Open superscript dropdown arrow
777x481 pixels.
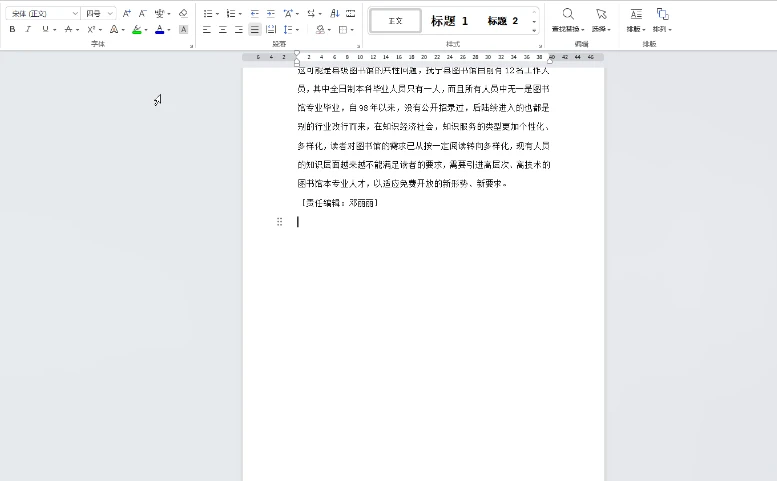pyautogui.click(x=101, y=30)
